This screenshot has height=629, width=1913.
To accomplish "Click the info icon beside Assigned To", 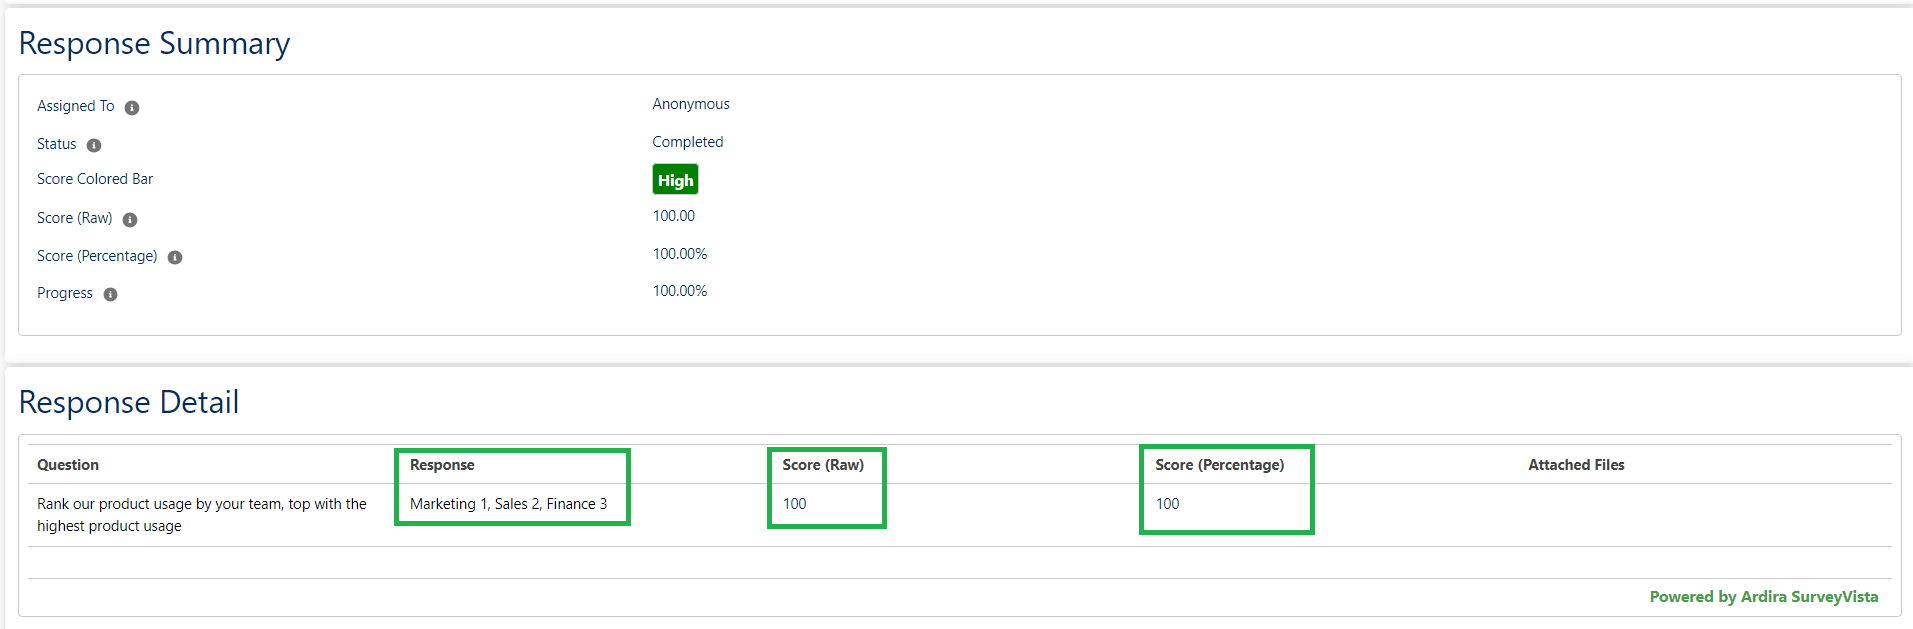I will click(x=133, y=107).
